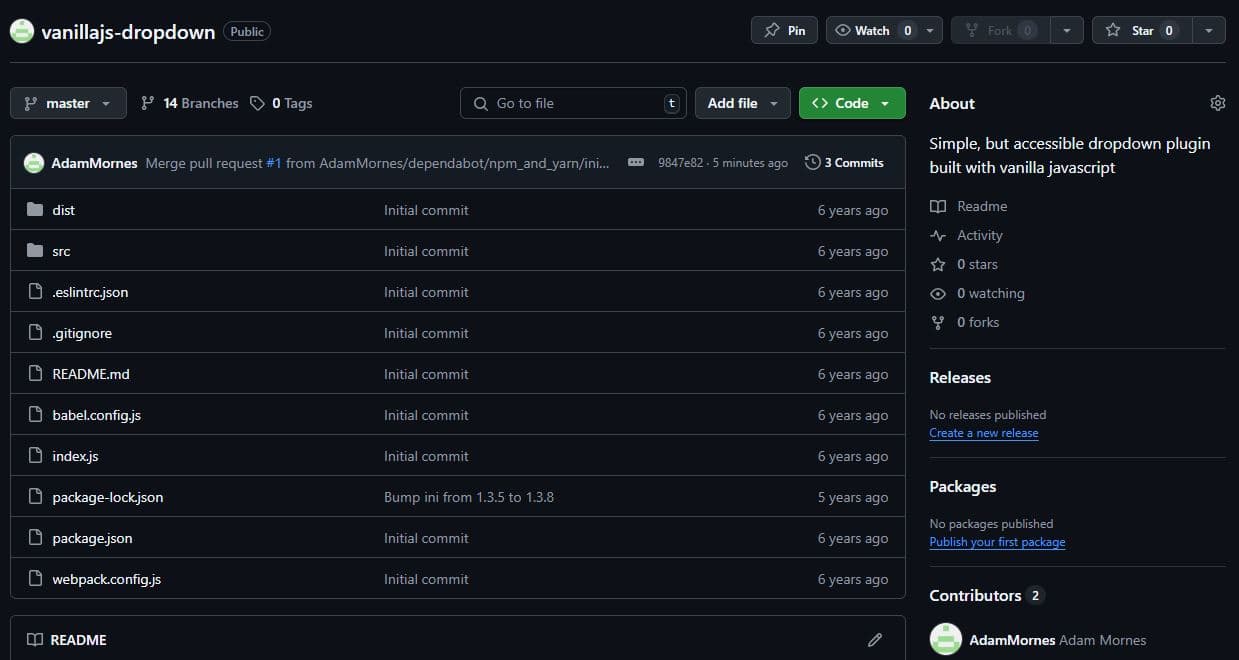Open the src folder icon
This screenshot has width=1239, height=660.
[x=35, y=251]
